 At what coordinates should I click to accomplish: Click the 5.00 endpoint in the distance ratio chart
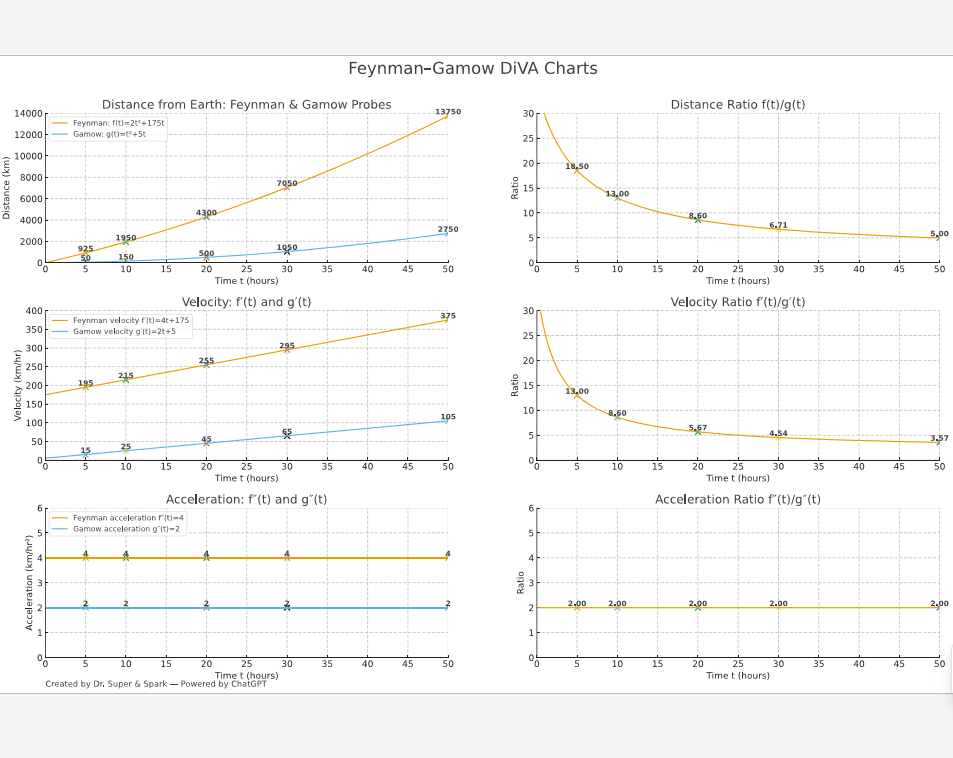[938, 238]
